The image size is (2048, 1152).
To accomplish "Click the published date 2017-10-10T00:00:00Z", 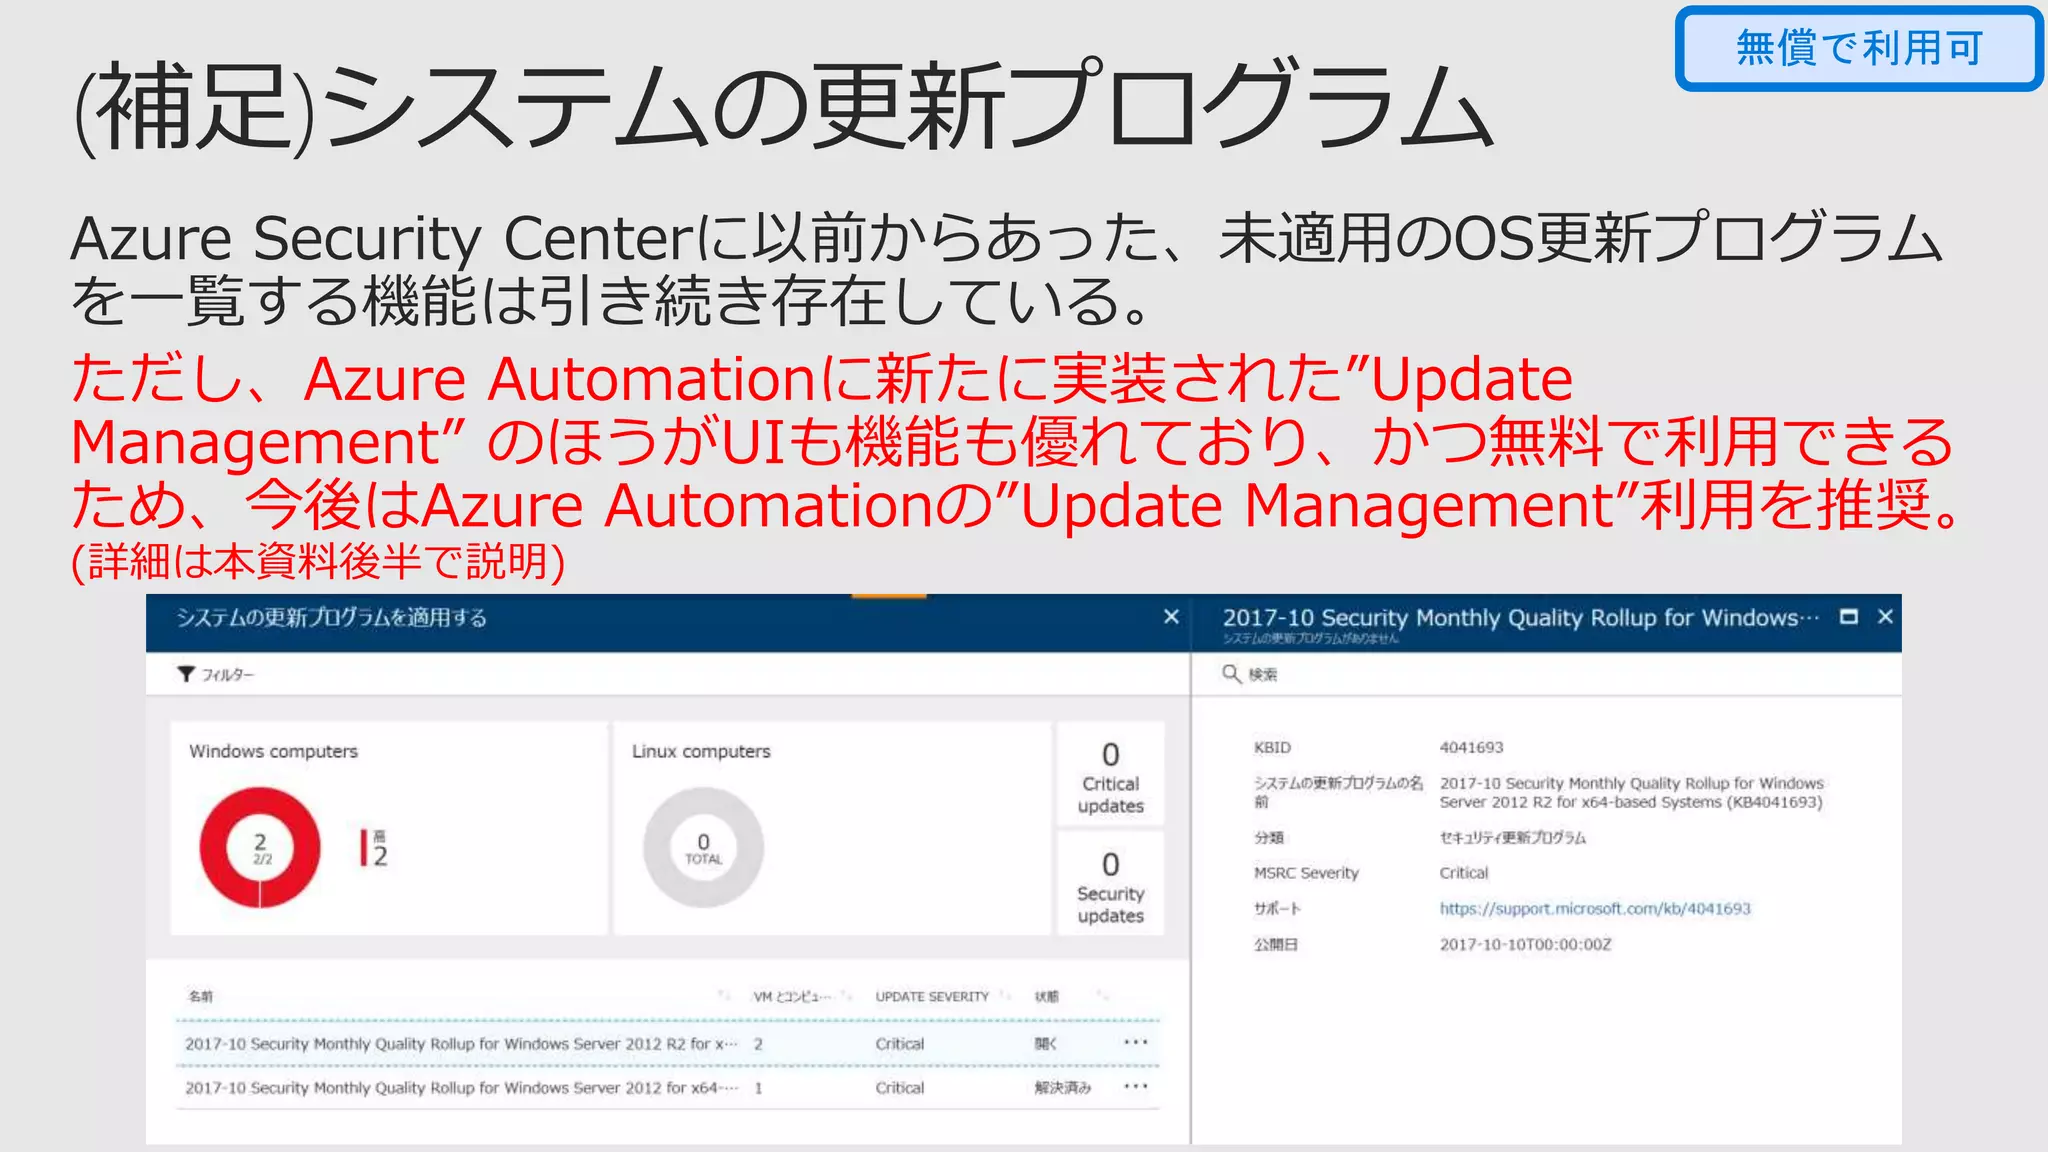I will click(1525, 944).
